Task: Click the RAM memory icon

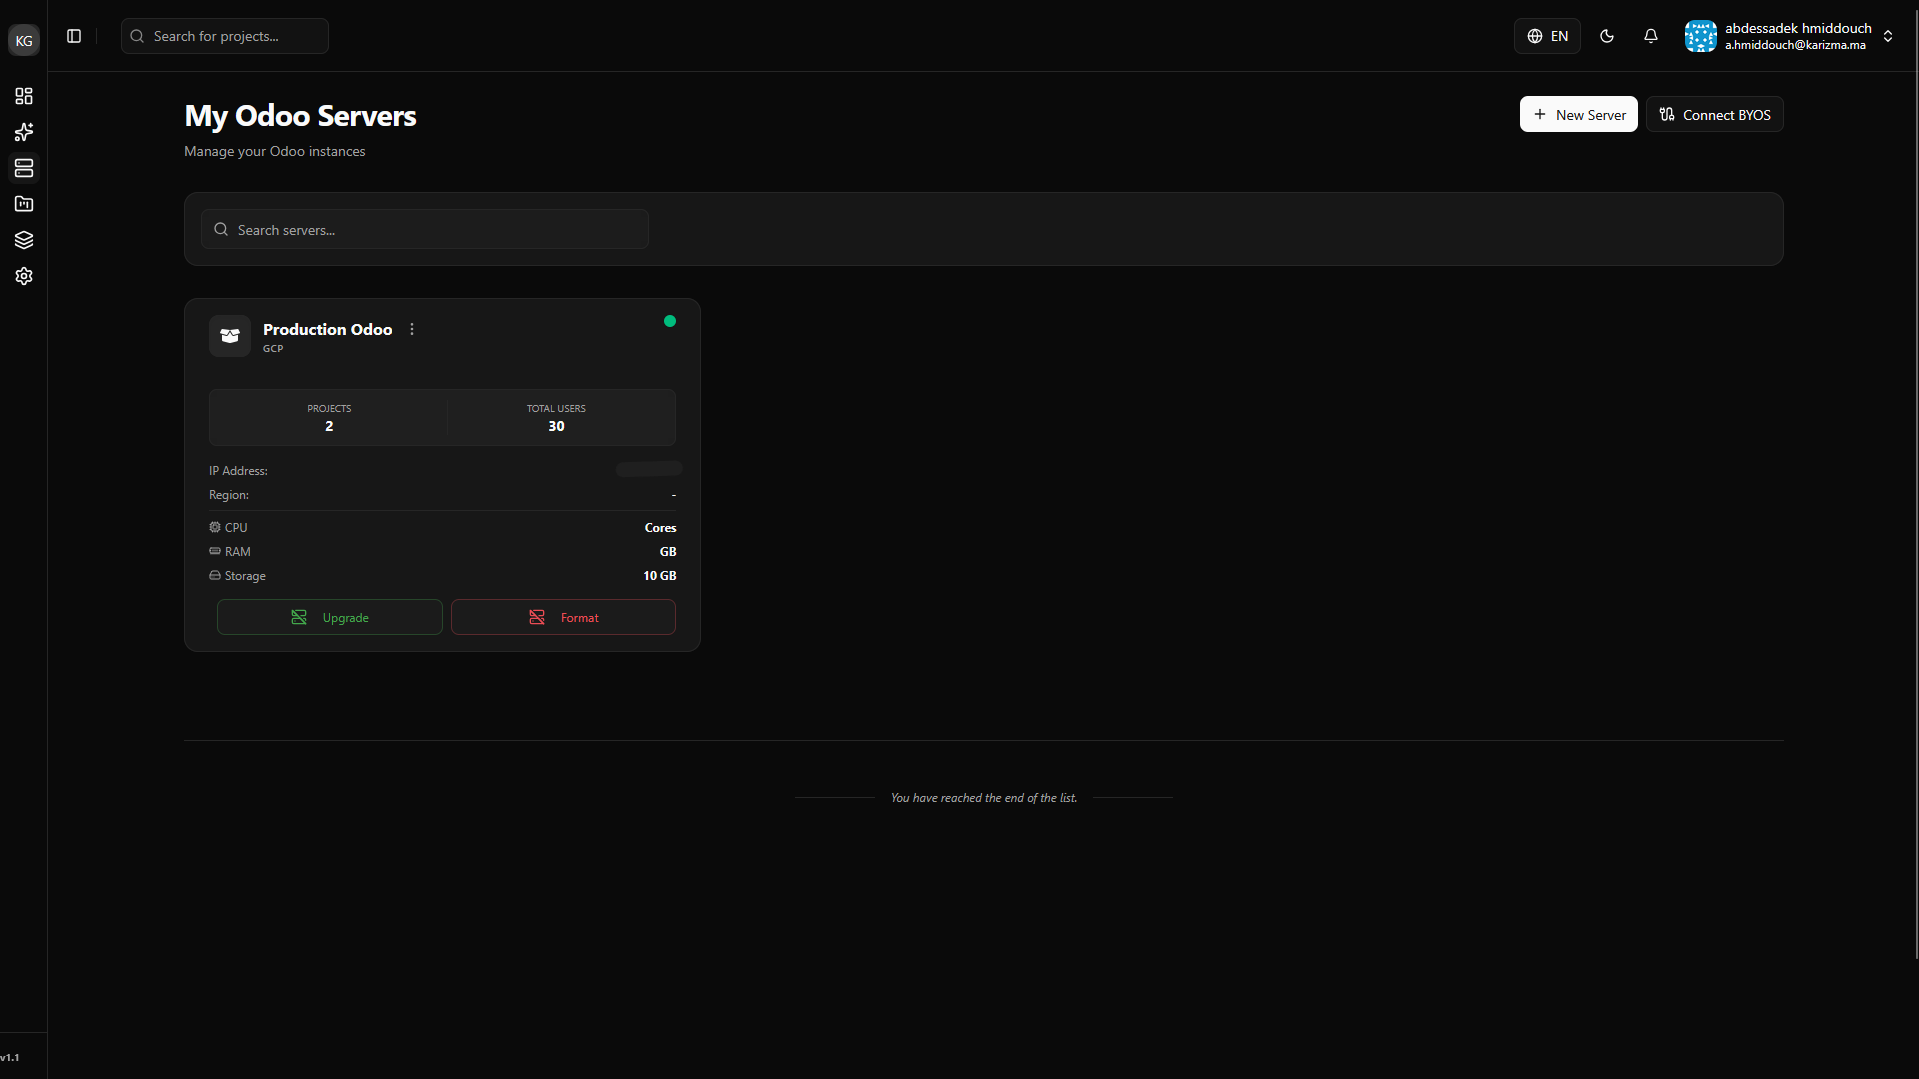Action: (215, 551)
